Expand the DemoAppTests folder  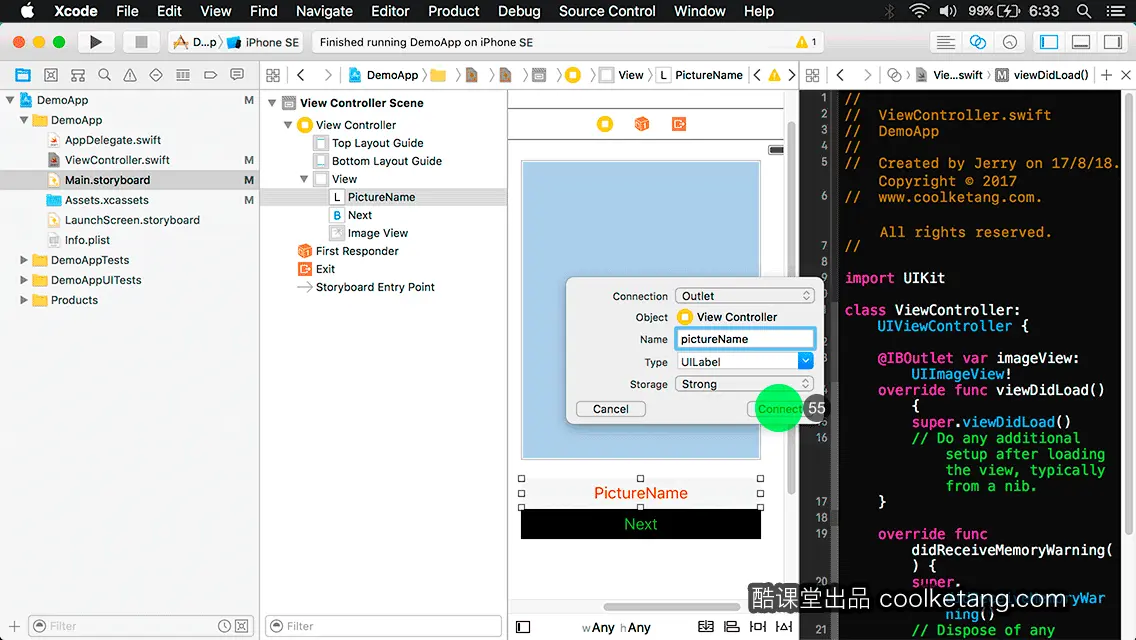pos(24,260)
